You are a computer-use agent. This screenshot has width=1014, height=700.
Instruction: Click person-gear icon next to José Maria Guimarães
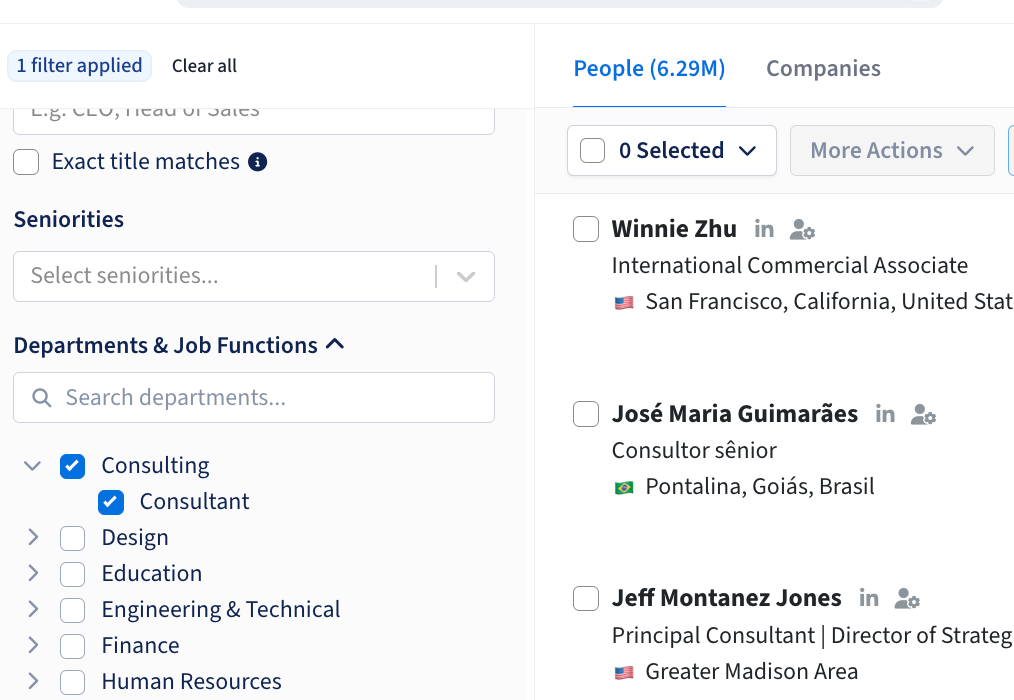tap(923, 415)
